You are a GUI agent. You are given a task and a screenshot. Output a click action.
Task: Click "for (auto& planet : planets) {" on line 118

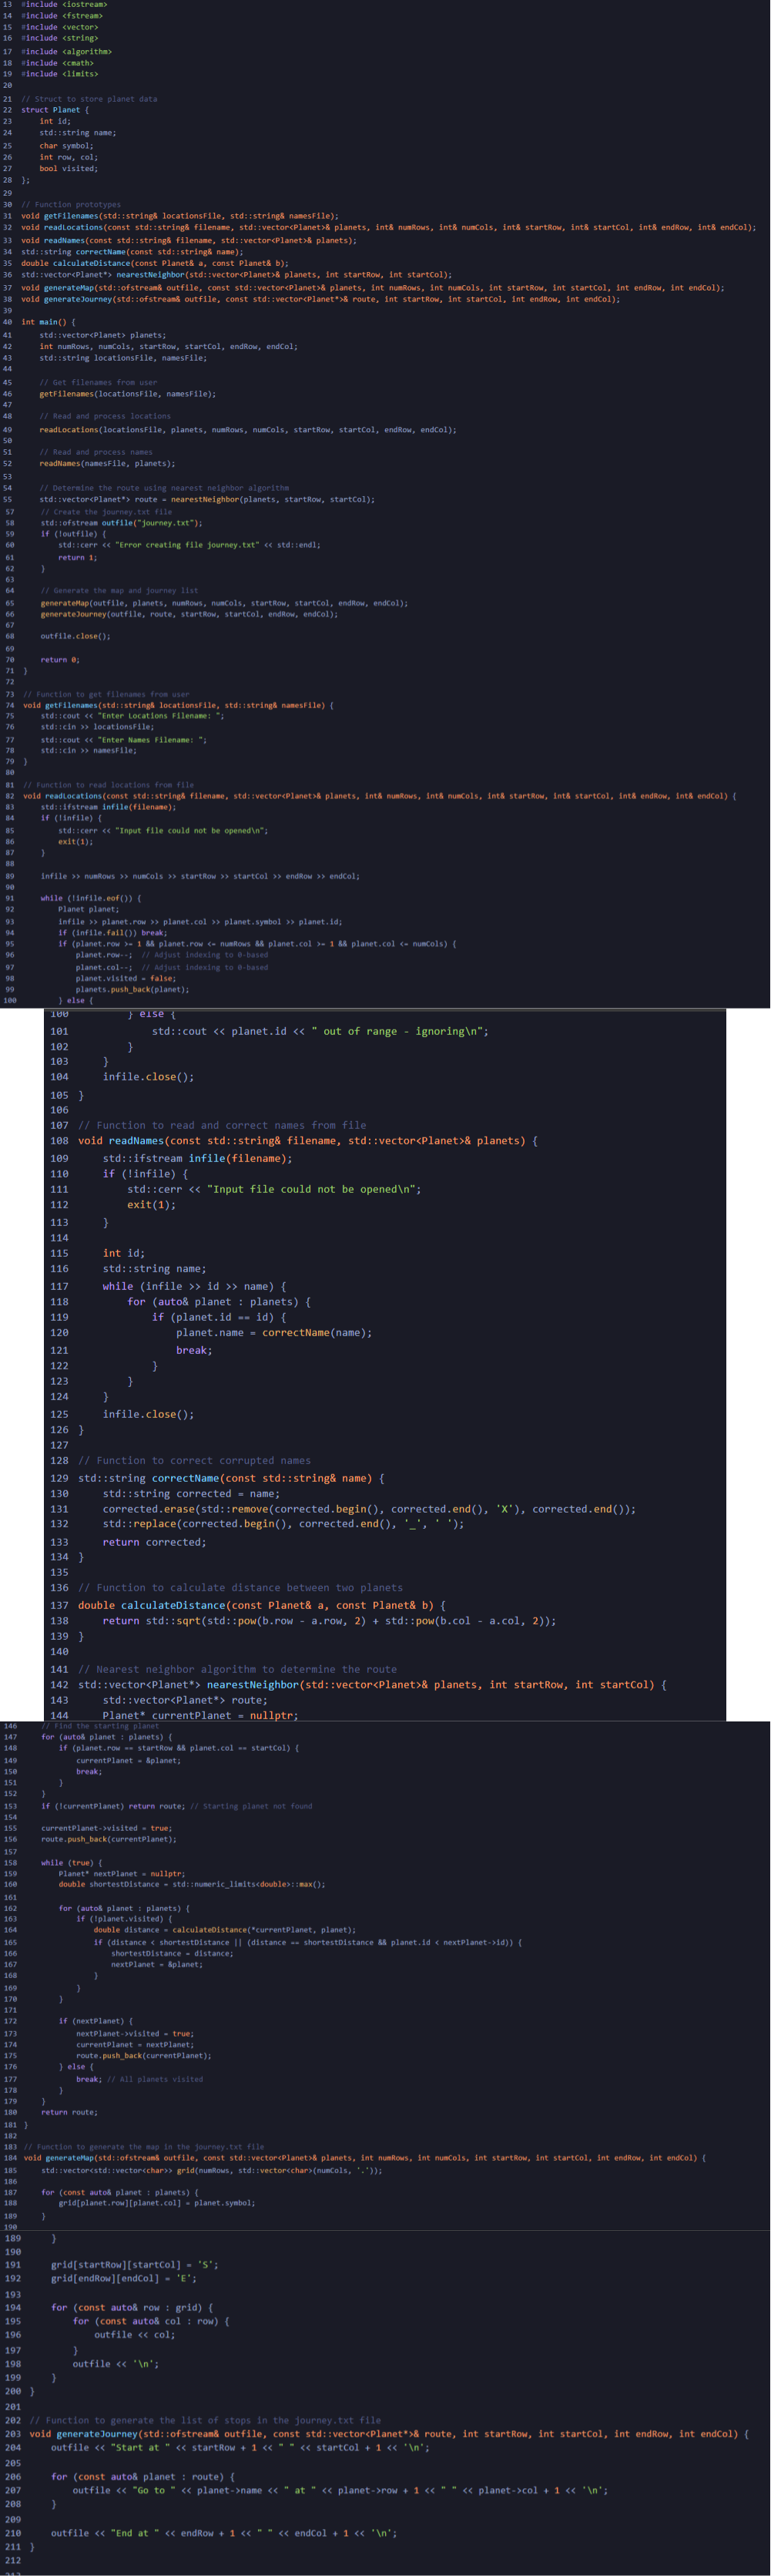[219, 1302]
